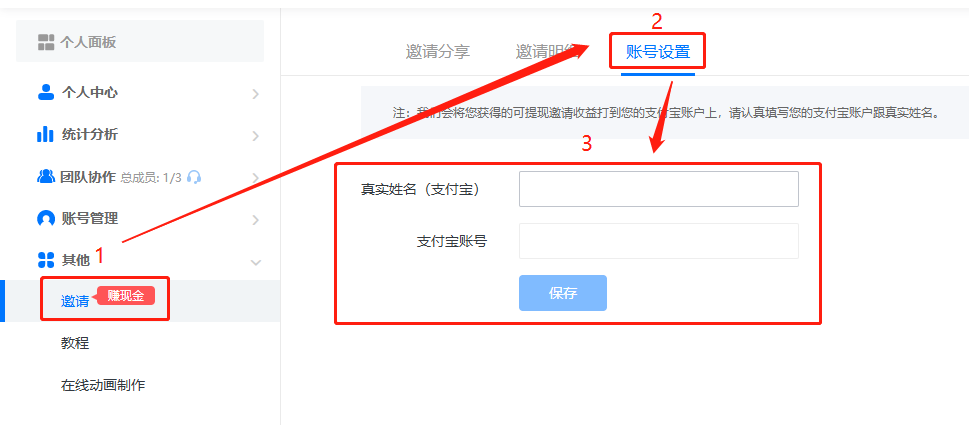The image size is (969, 425).
Task: Click the 赚现金 red badge
Action: pyautogui.click(x=125, y=296)
